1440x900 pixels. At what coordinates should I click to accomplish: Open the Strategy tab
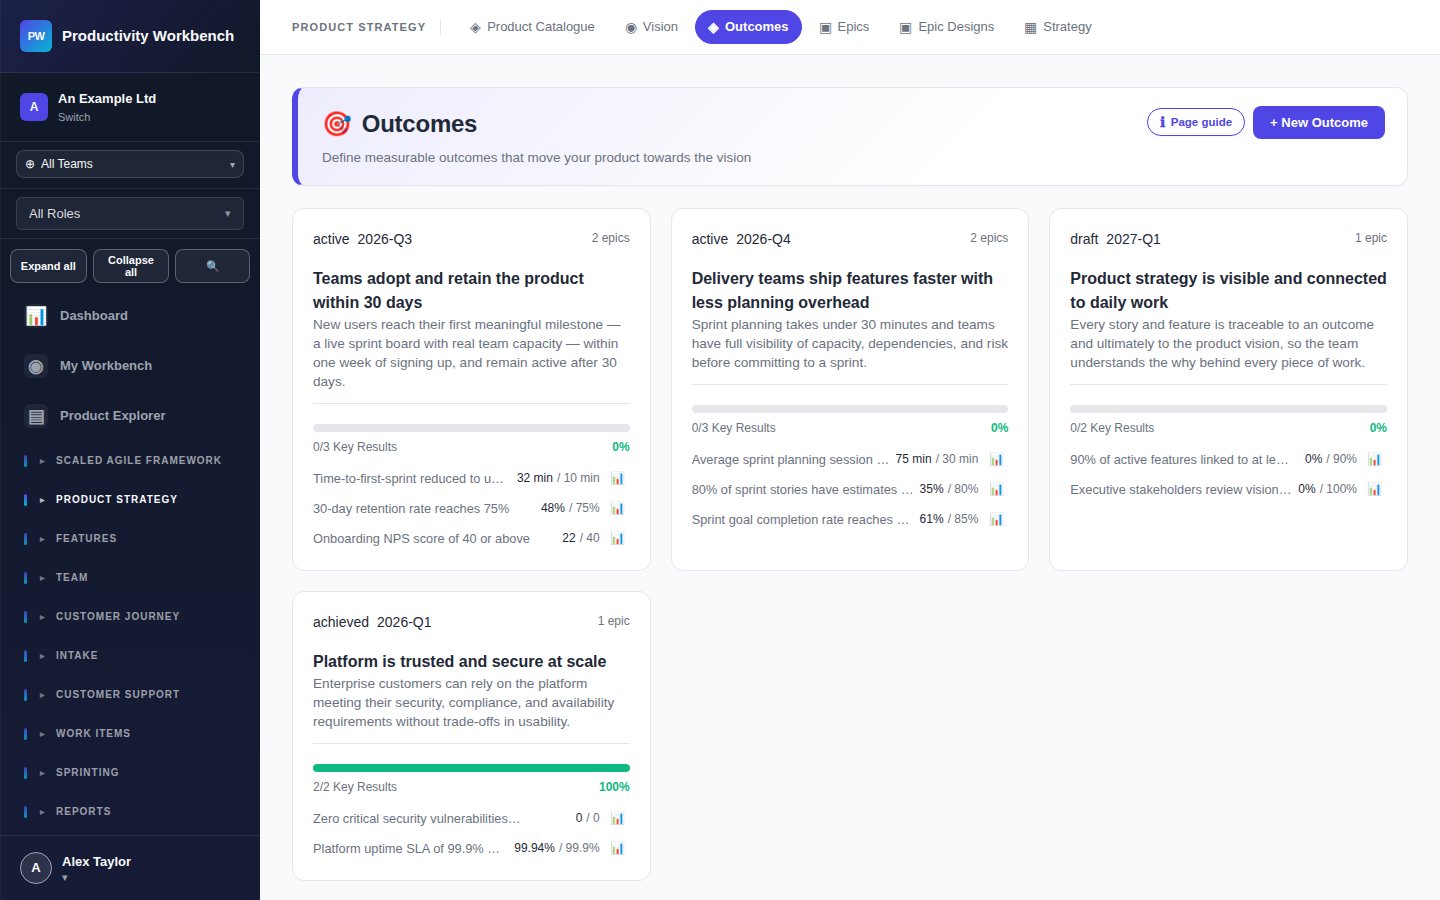tap(1058, 27)
